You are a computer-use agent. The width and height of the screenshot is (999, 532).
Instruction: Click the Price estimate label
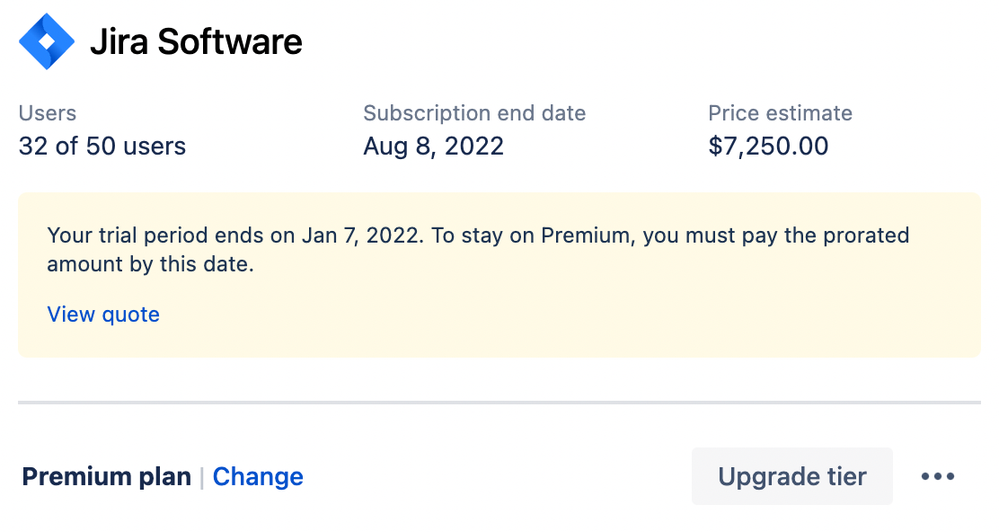pyautogui.click(x=780, y=113)
